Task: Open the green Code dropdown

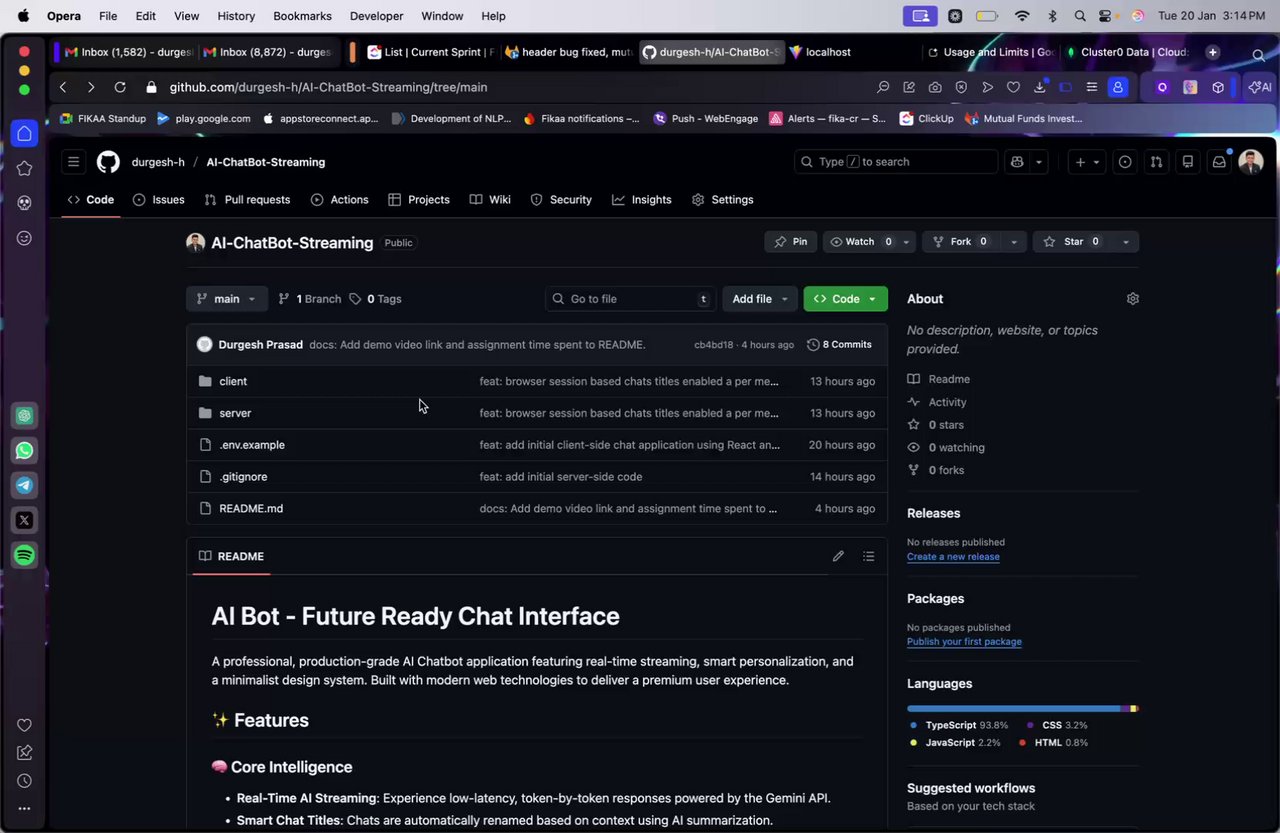Action: [x=845, y=299]
